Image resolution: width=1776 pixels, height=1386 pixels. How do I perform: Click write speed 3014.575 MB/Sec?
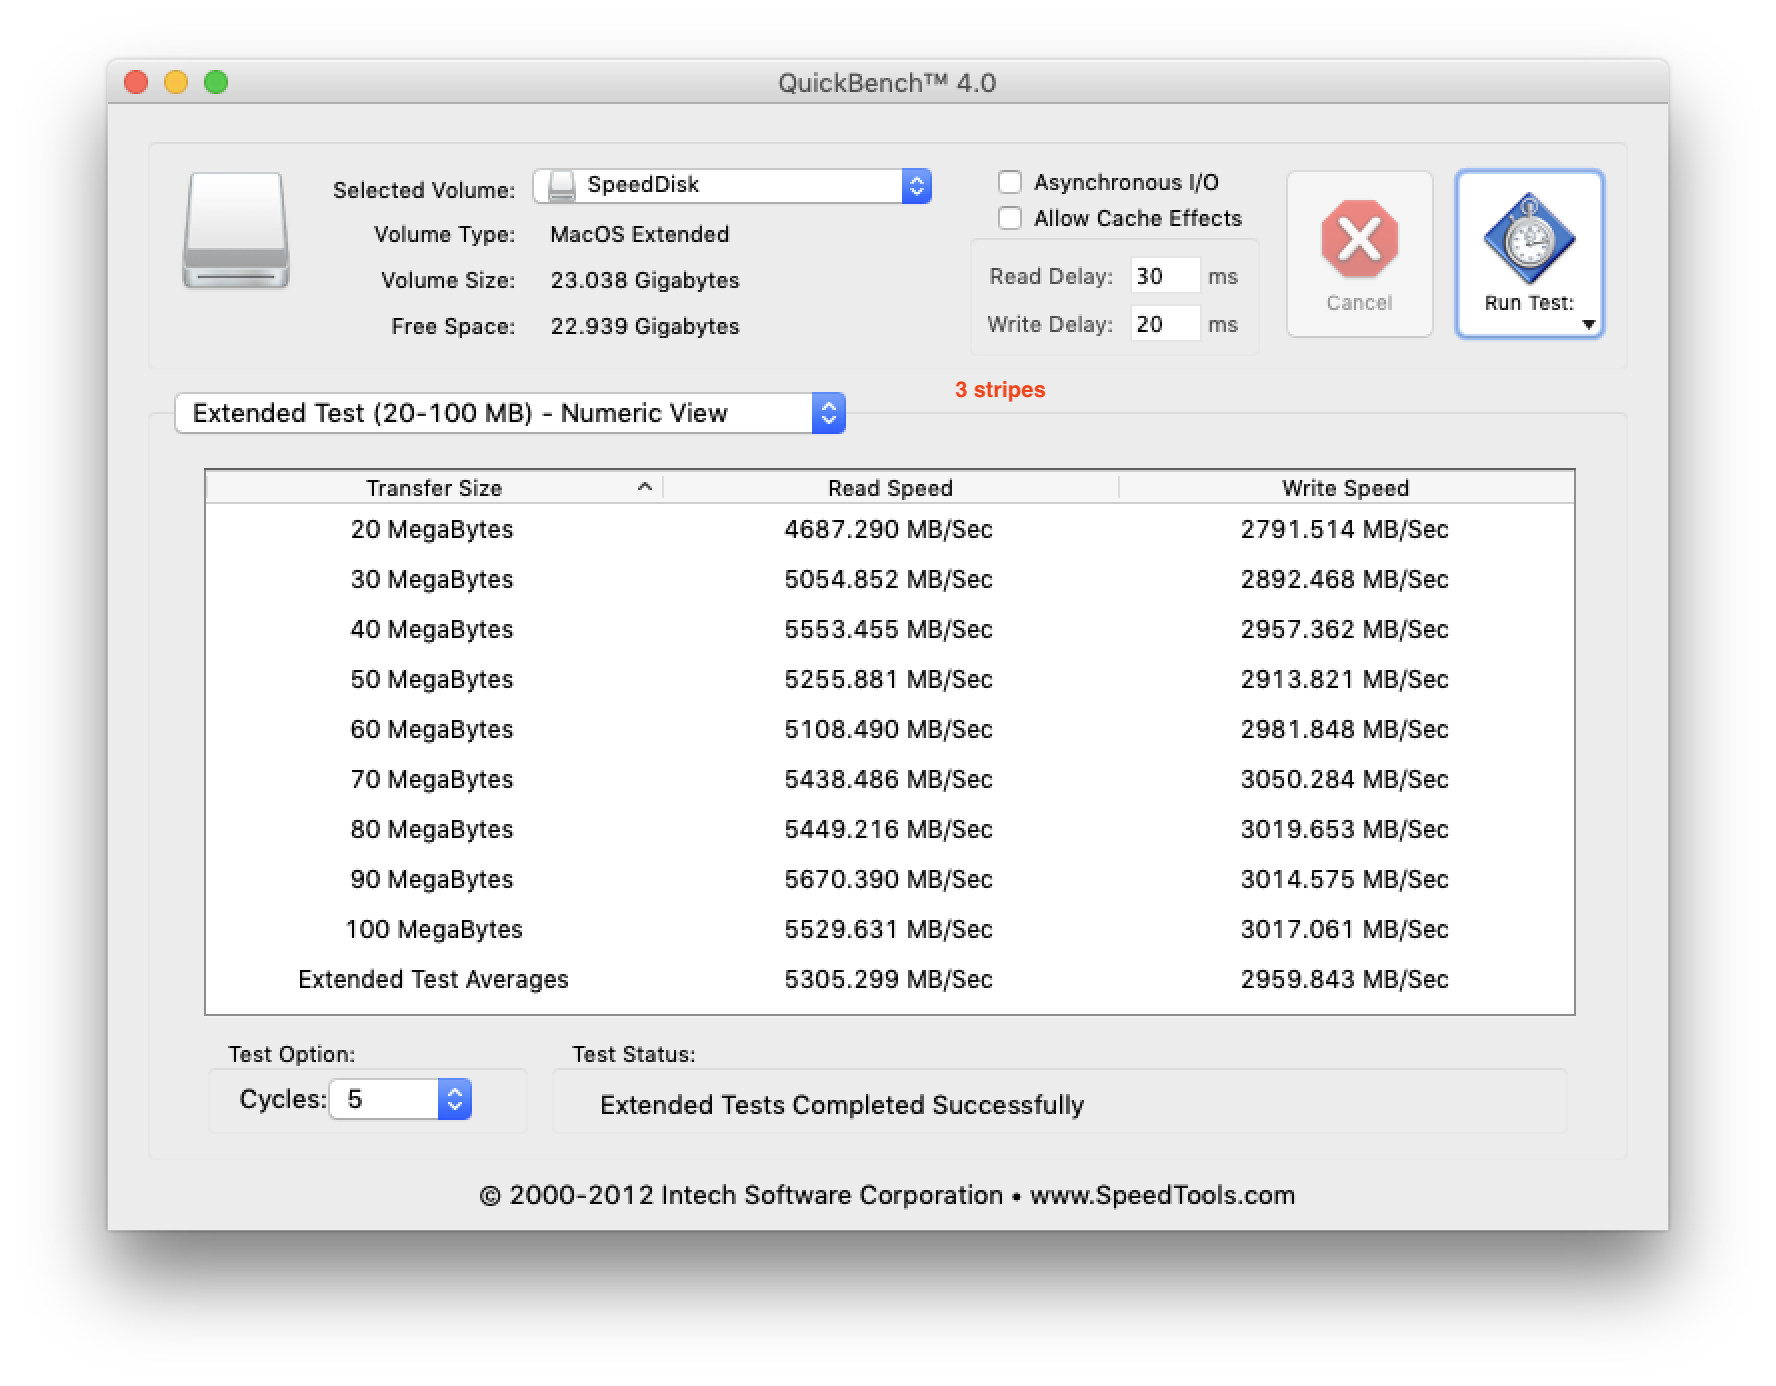click(1345, 879)
